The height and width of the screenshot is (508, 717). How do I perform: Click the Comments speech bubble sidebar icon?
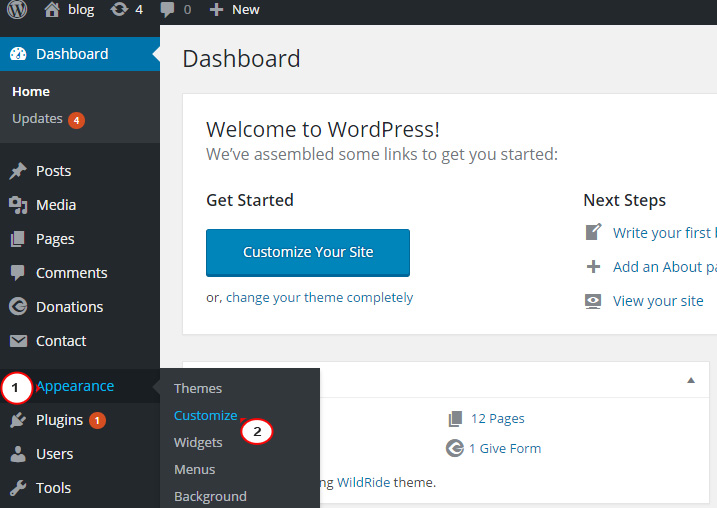pos(18,273)
